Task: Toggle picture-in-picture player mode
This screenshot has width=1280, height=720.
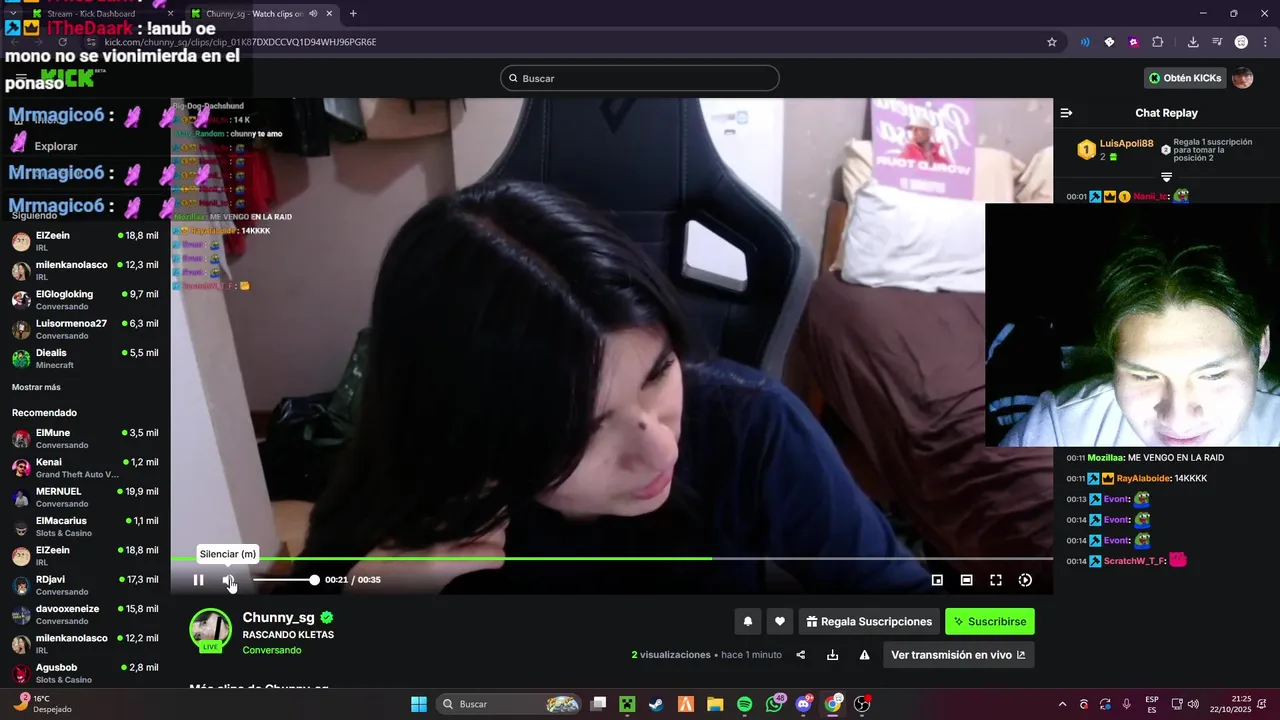Action: coord(937,580)
